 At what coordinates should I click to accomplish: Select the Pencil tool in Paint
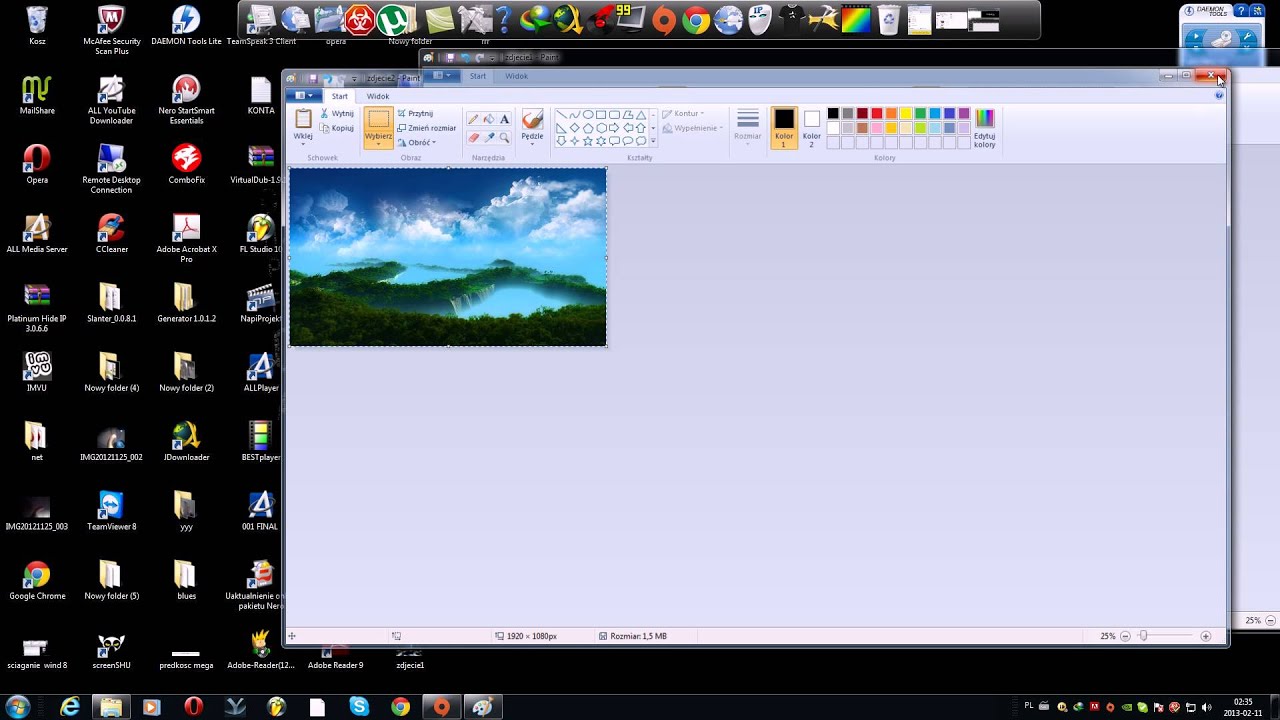tap(473, 119)
